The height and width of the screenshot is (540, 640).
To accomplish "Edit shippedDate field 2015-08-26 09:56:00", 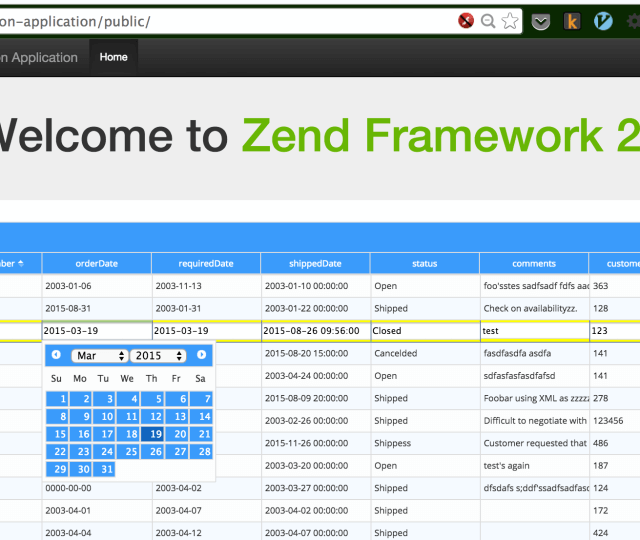I will click(x=316, y=331).
